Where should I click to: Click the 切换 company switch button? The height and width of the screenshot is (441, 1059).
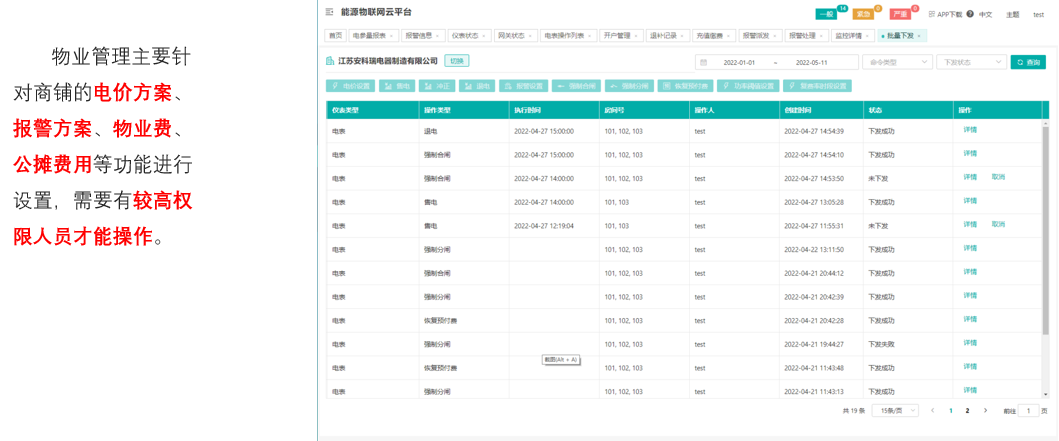click(x=457, y=61)
